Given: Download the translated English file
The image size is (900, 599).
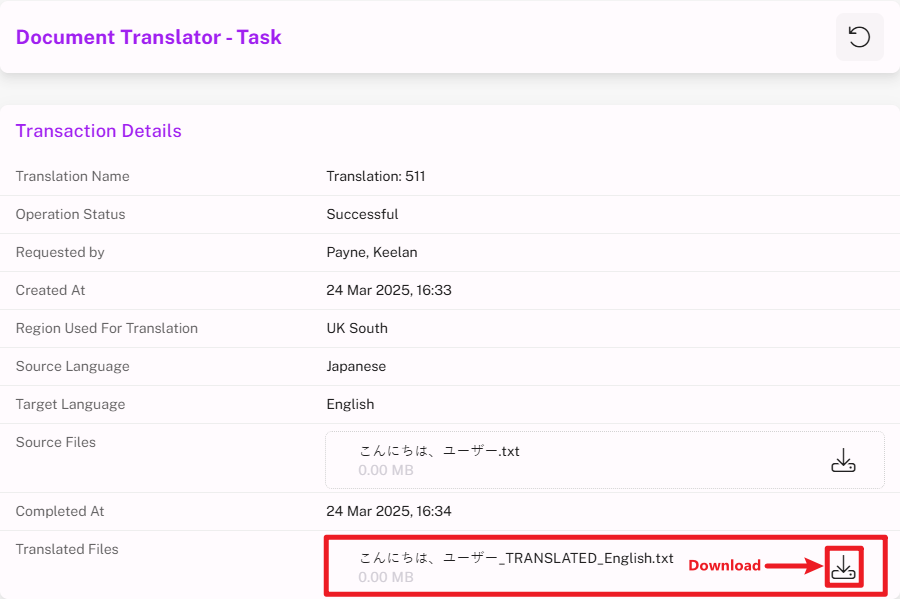Looking at the screenshot, I should 843,567.
